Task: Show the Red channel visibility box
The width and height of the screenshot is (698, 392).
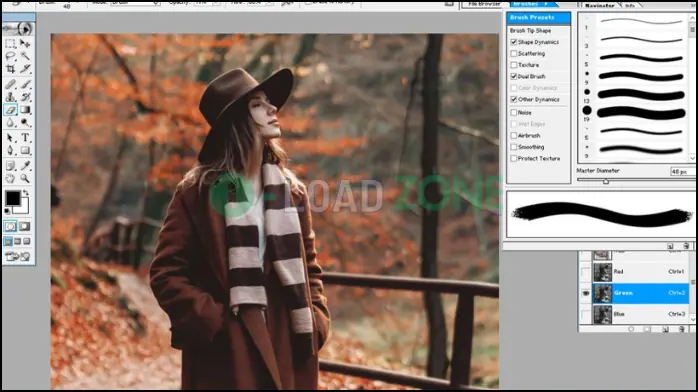Action: (585, 272)
